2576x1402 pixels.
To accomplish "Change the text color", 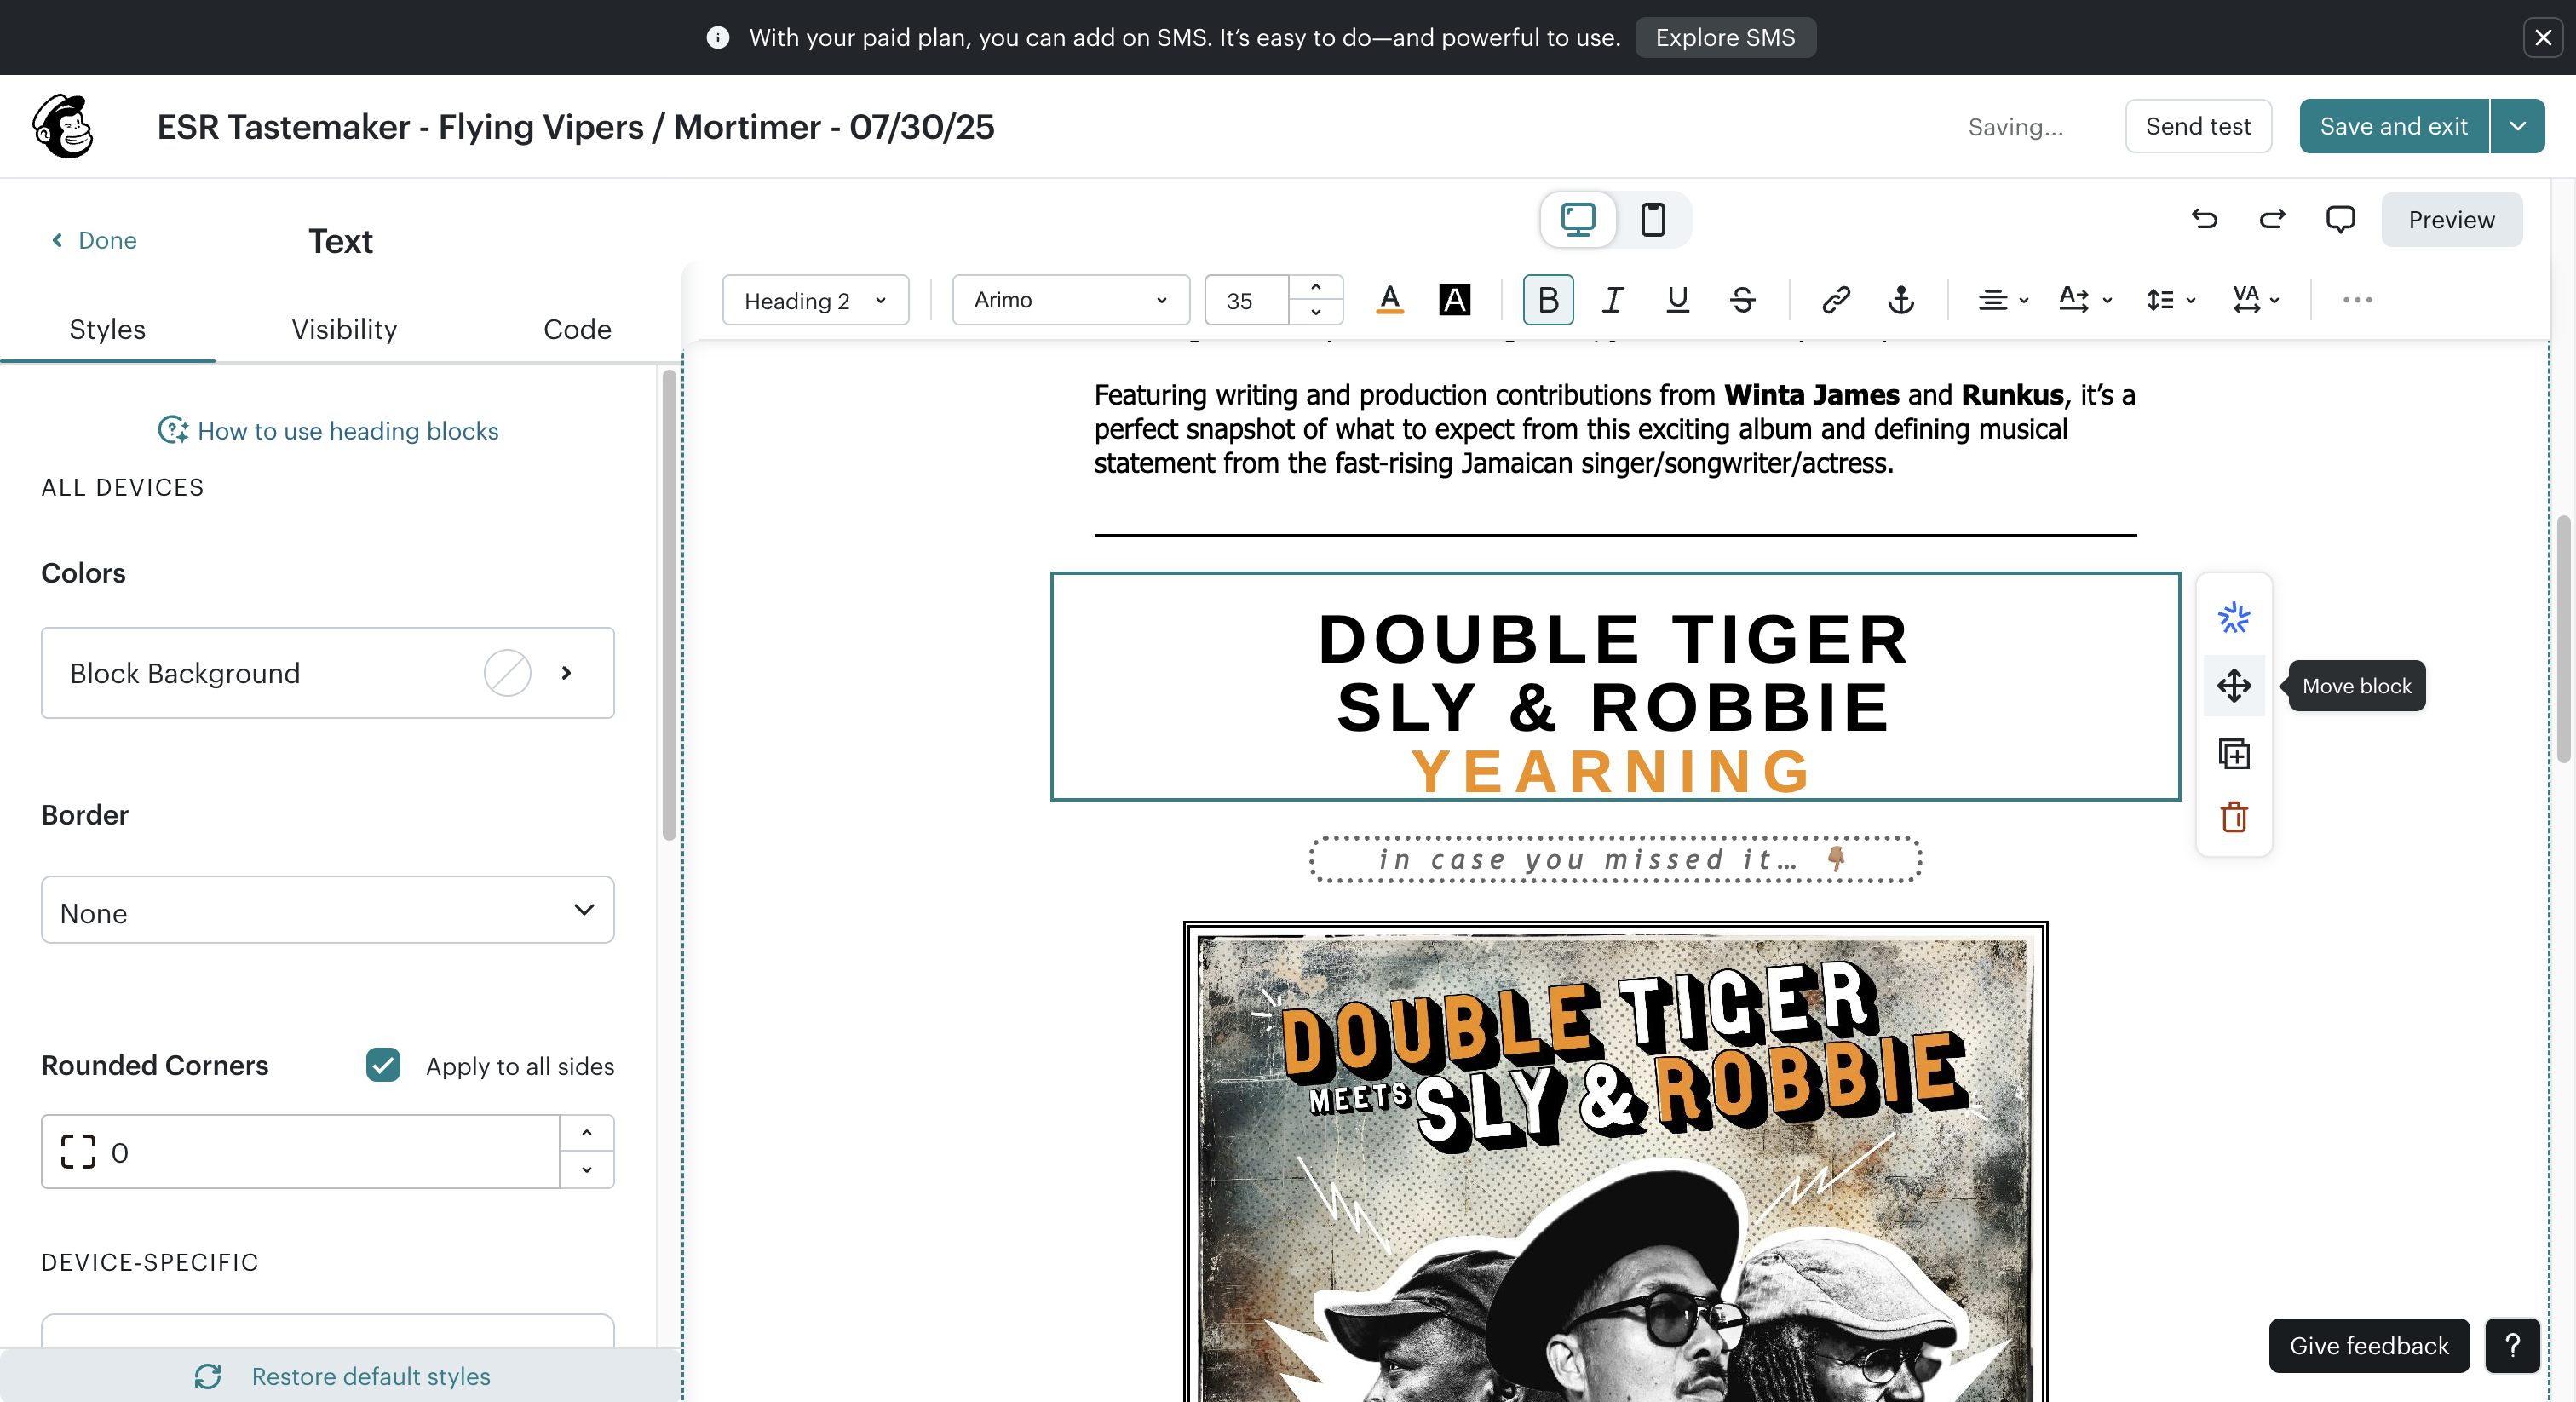I will pyautogui.click(x=1389, y=300).
